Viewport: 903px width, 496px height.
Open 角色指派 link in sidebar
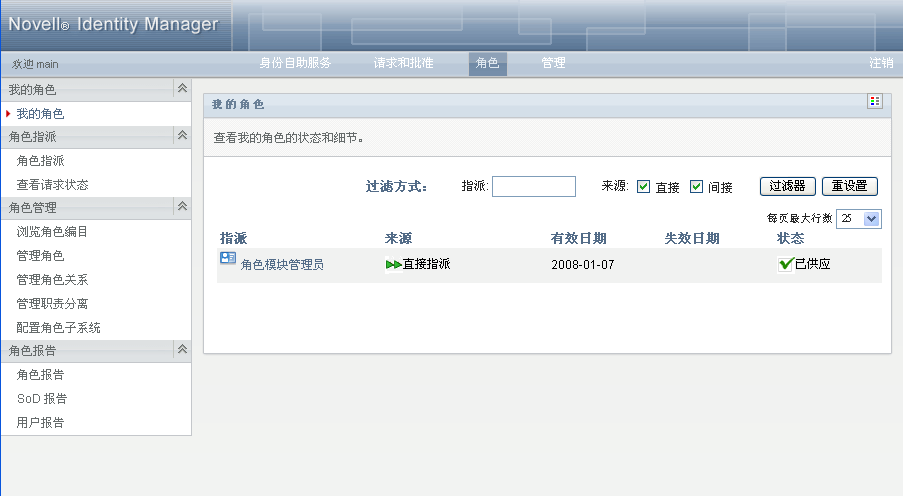click(x=40, y=161)
